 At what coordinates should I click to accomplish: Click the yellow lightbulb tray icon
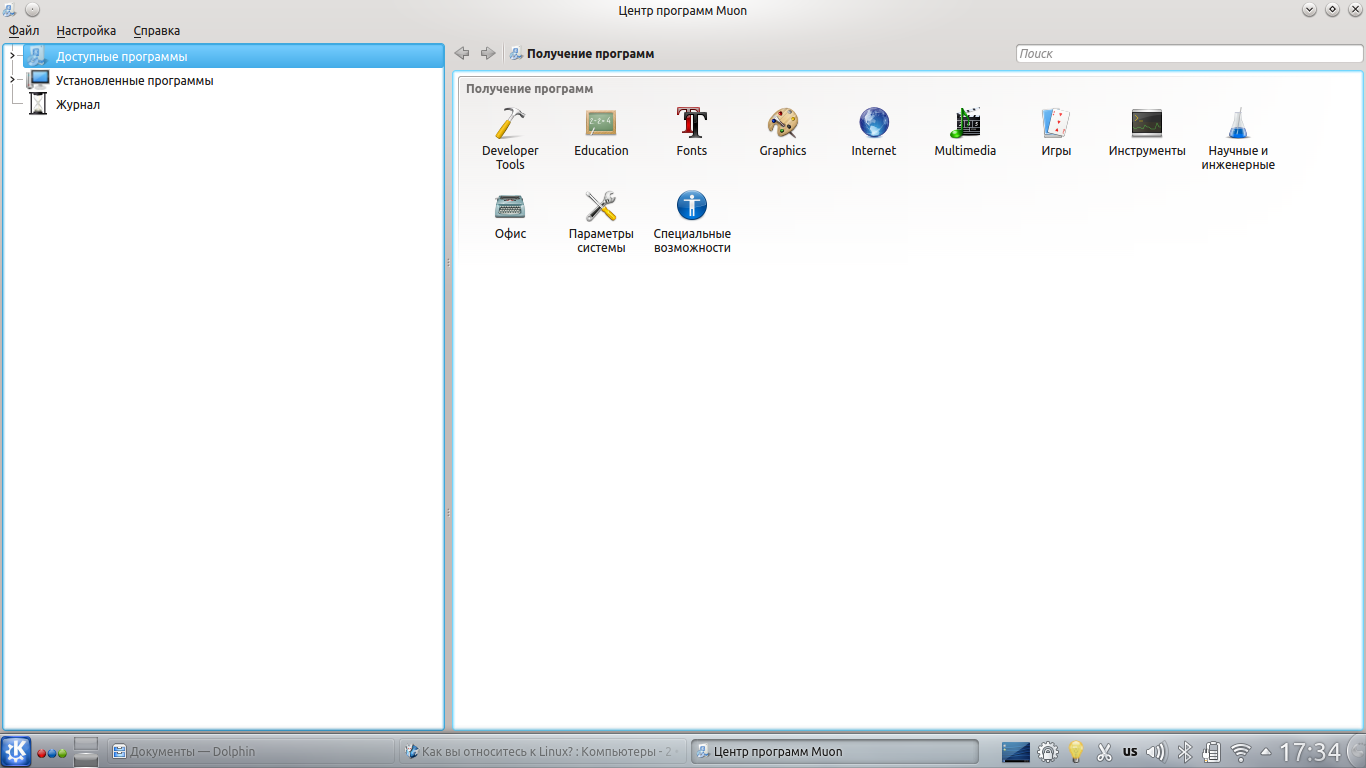[1076, 752]
